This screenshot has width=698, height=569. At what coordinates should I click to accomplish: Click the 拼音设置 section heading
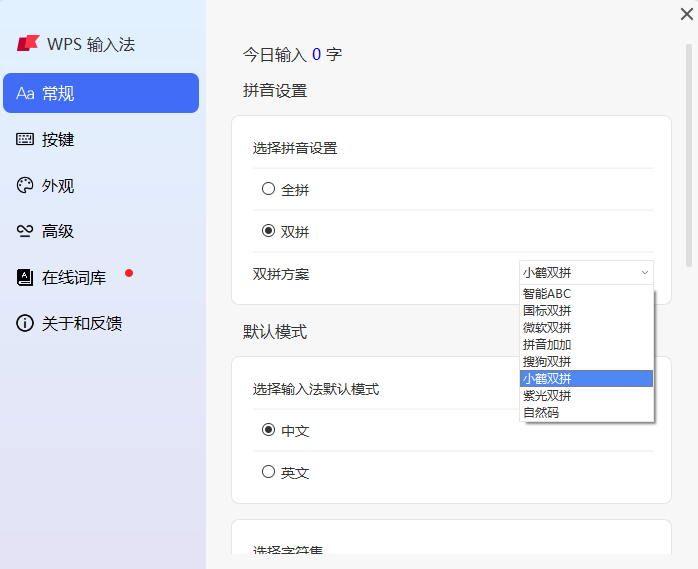275,91
